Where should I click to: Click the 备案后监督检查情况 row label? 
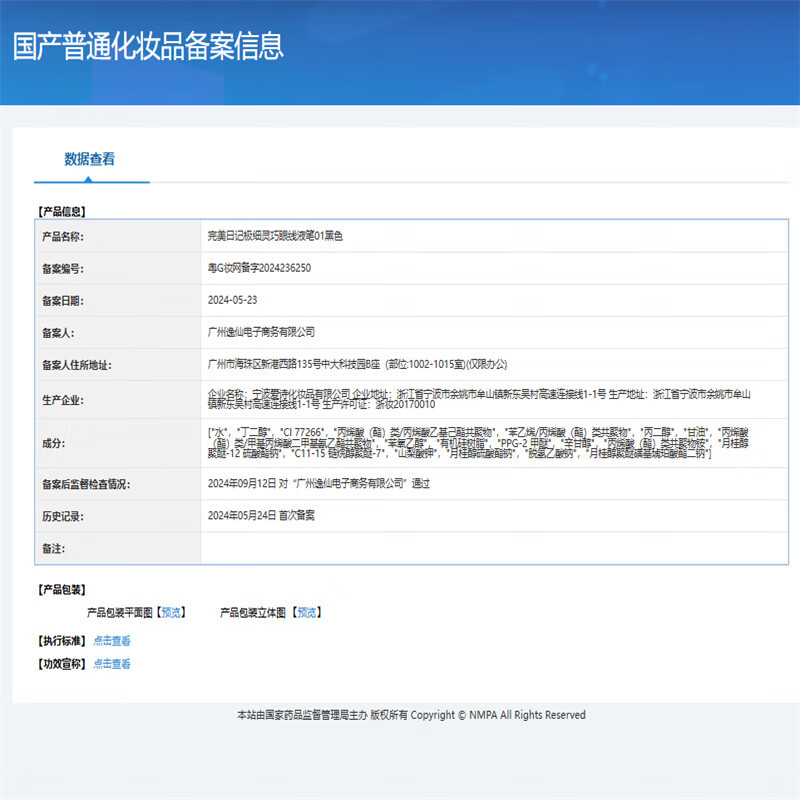(x=100, y=484)
